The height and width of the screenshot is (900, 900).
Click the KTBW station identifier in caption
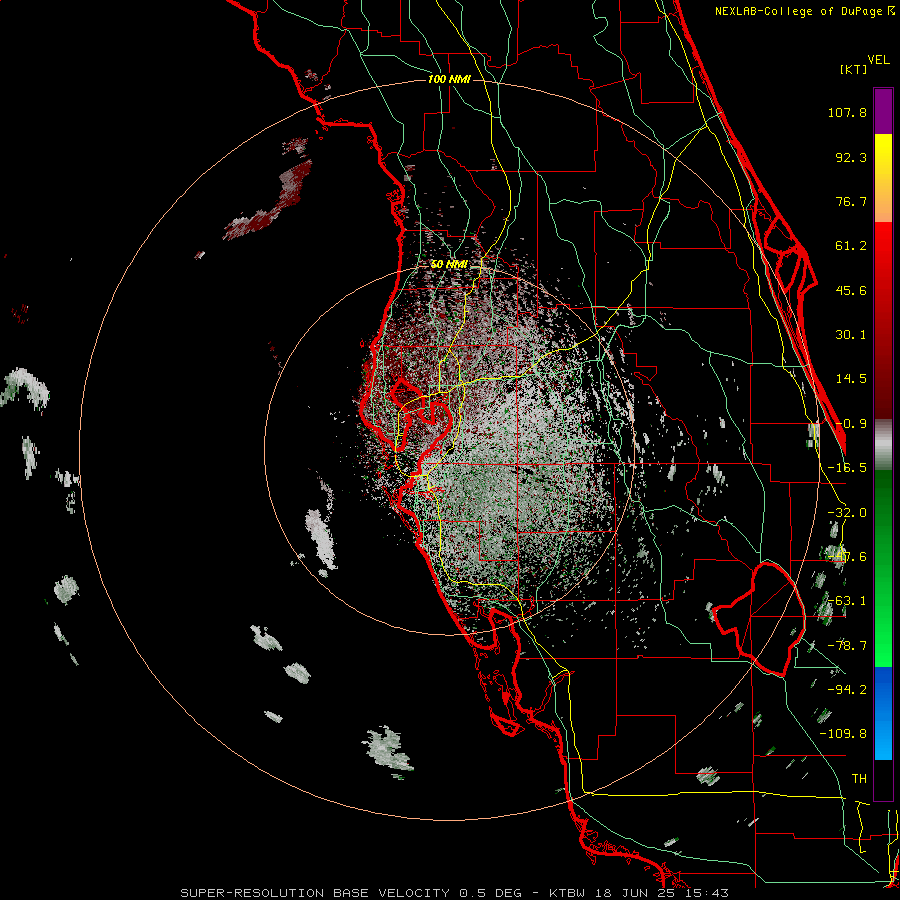[x=569, y=893]
